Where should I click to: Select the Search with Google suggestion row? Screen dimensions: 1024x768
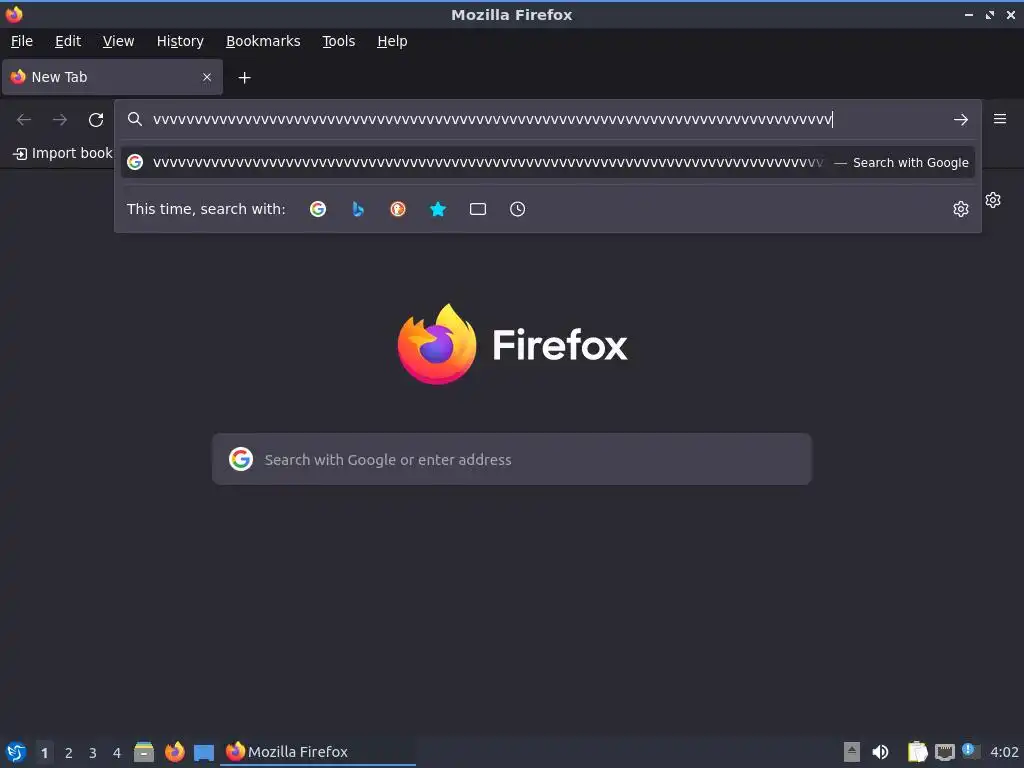pos(548,163)
